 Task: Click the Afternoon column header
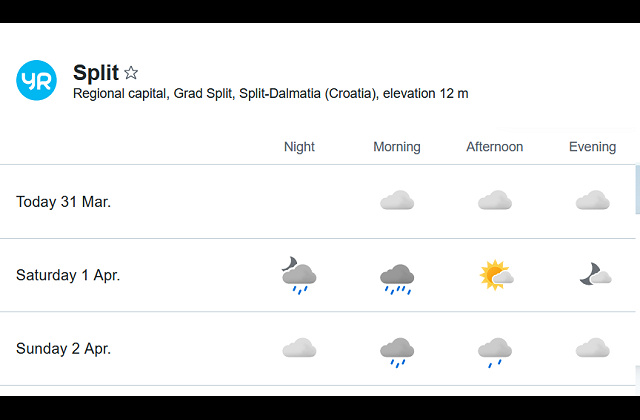[494, 147]
